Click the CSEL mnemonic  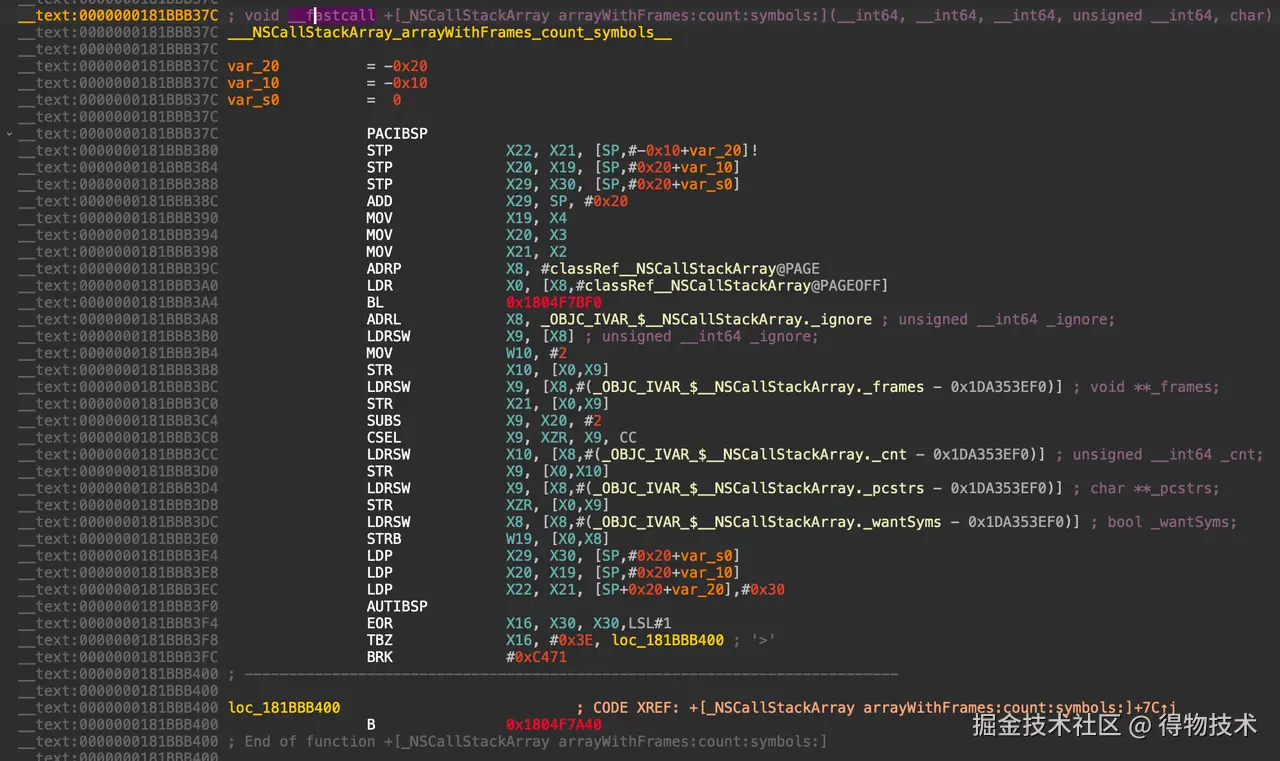[384, 437]
